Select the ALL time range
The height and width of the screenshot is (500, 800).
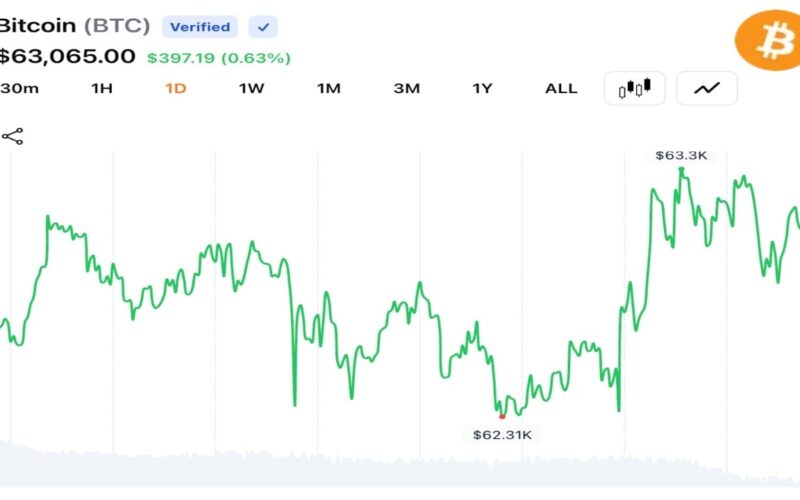click(561, 88)
